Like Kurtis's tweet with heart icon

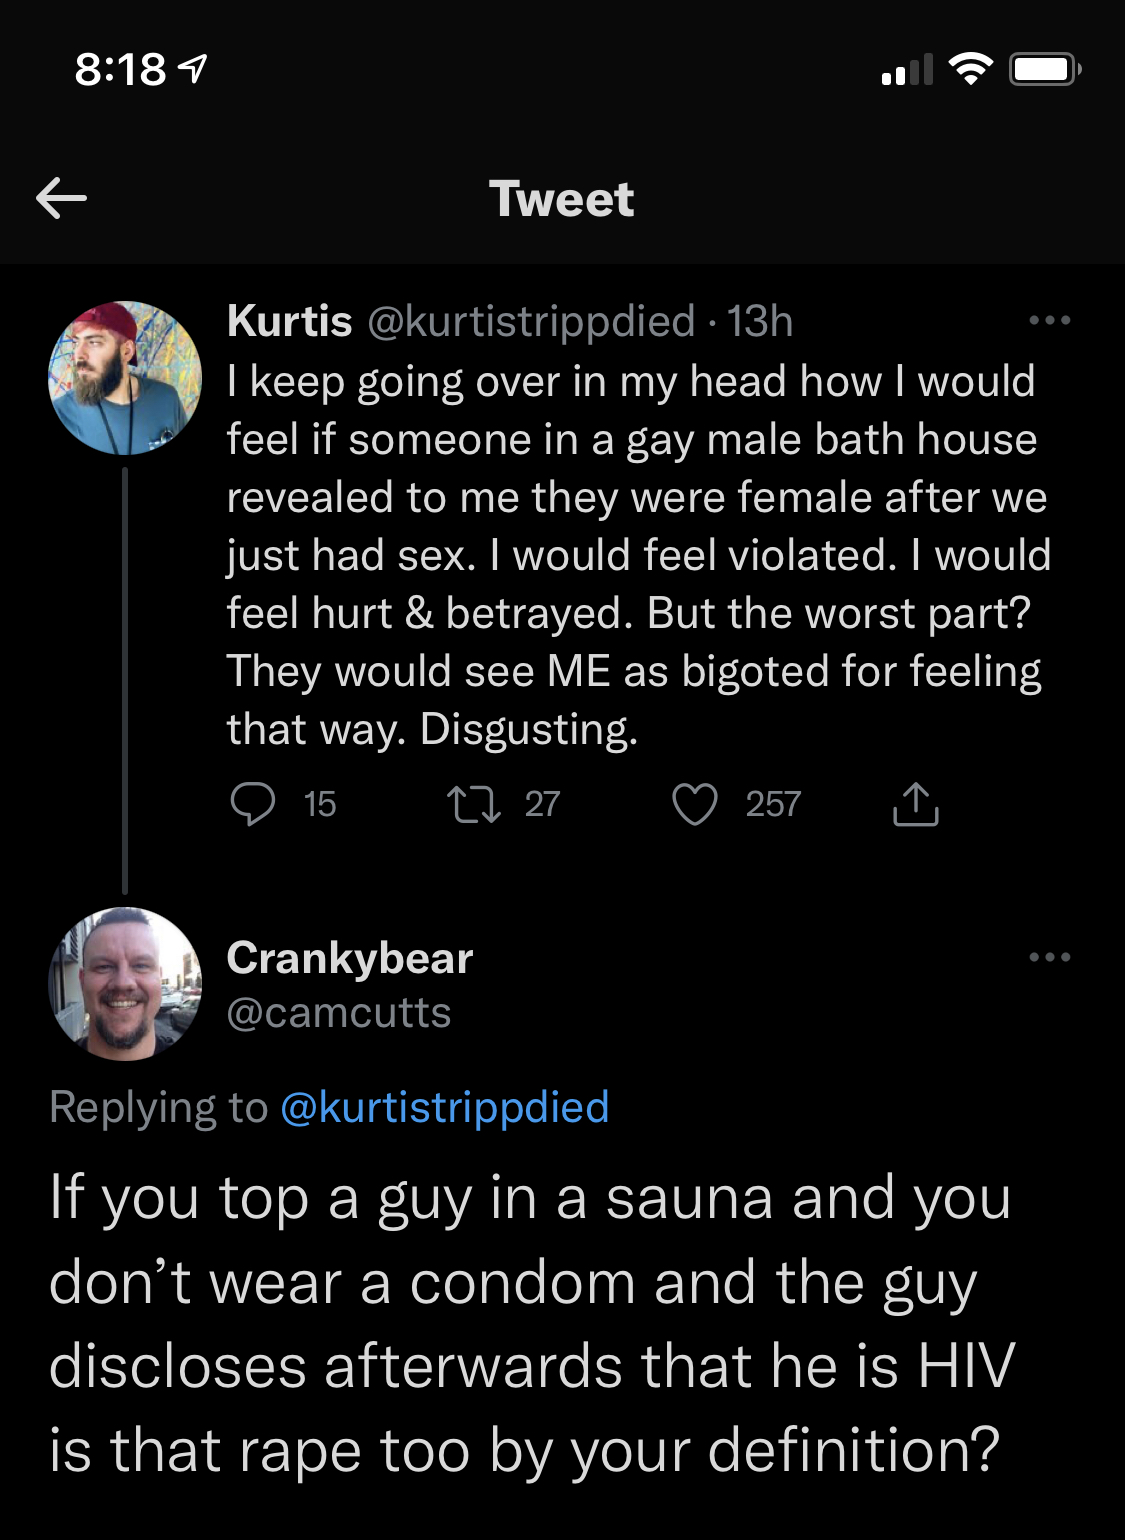[694, 804]
